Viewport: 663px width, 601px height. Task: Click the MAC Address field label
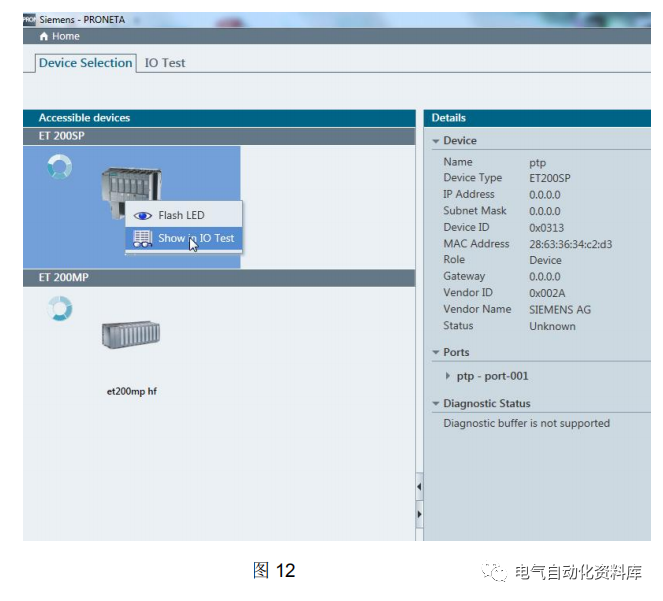(476, 244)
